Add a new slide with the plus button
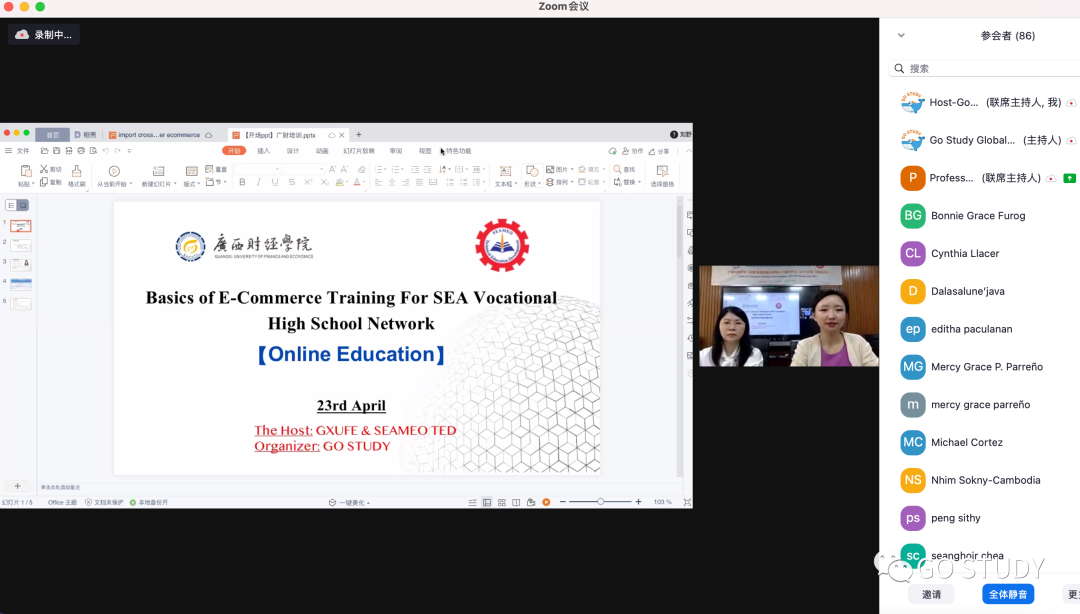 17,486
